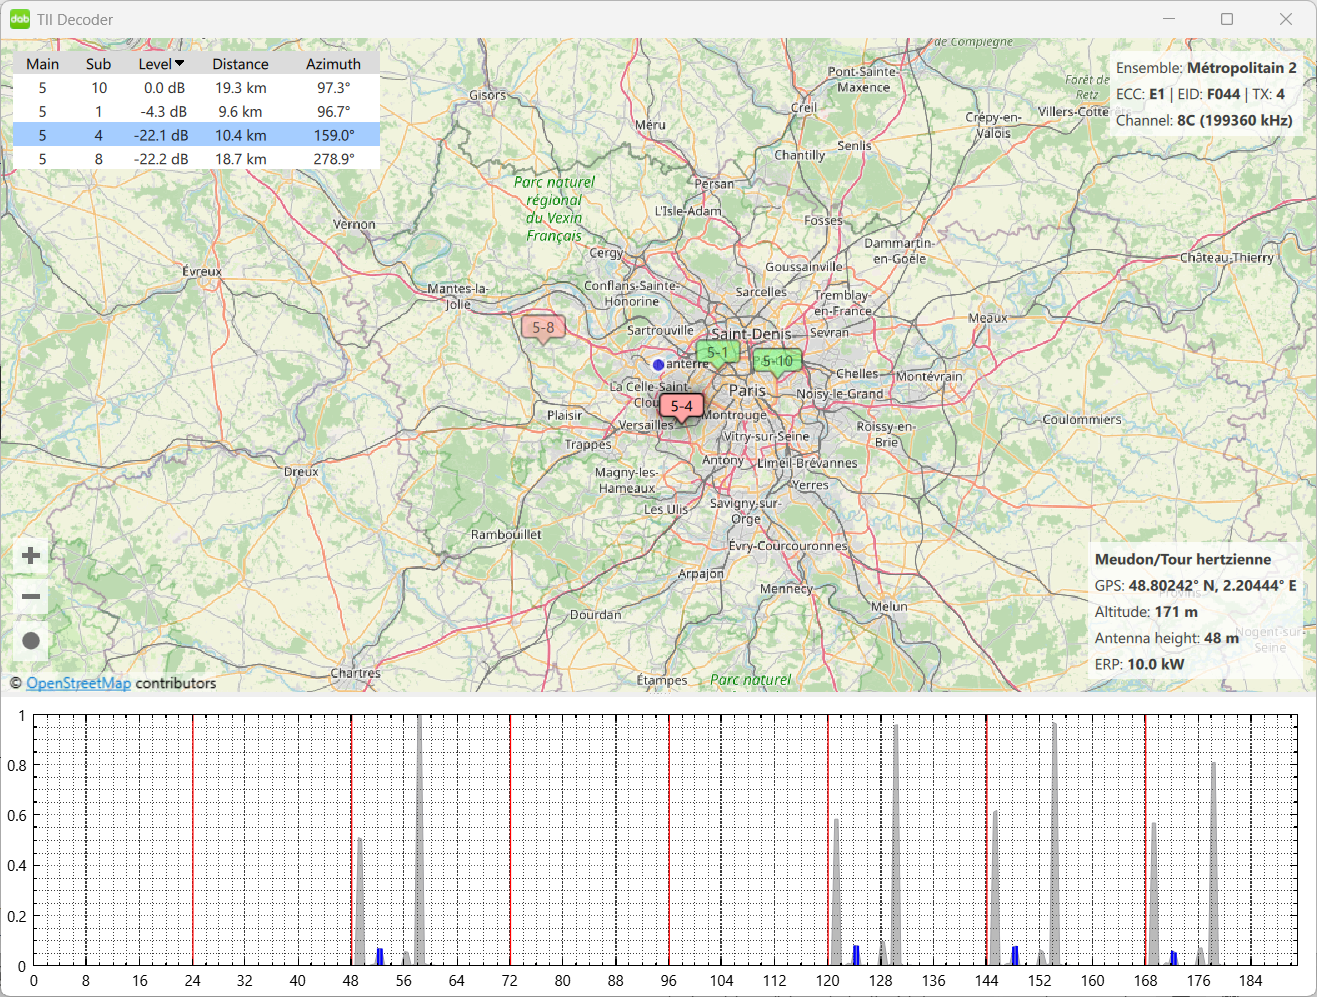Click the 96.7° azimuth cell

click(x=334, y=112)
